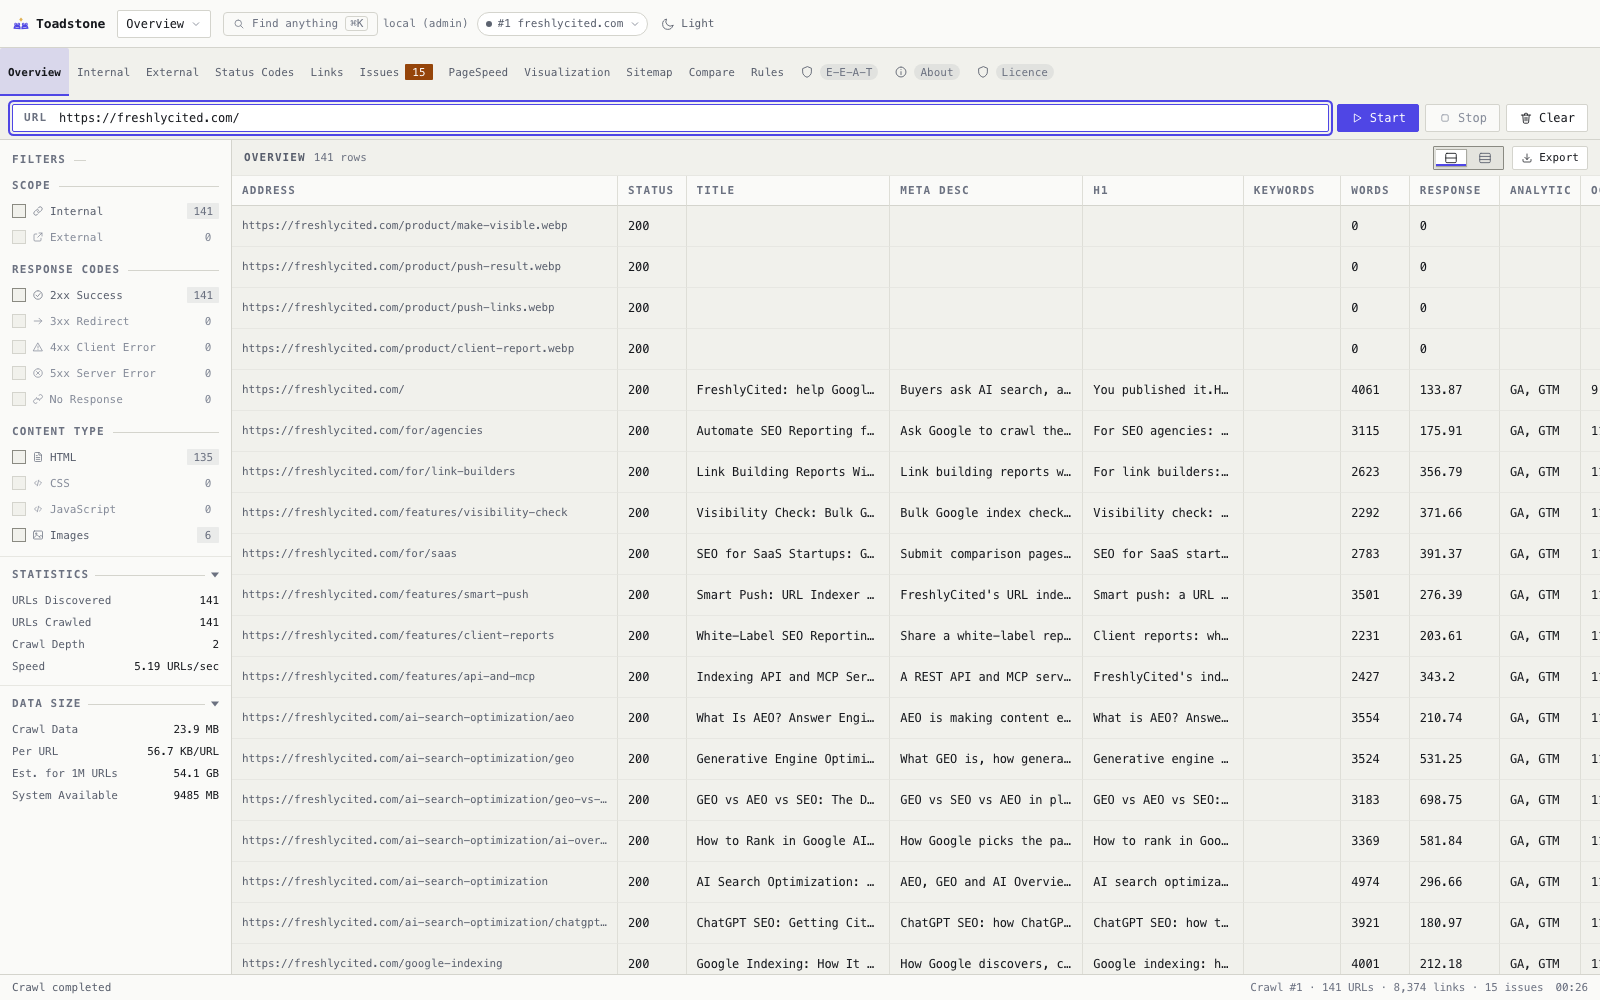Toggle the Light theme moon icon
This screenshot has height=1000, width=1600.
(668, 24)
